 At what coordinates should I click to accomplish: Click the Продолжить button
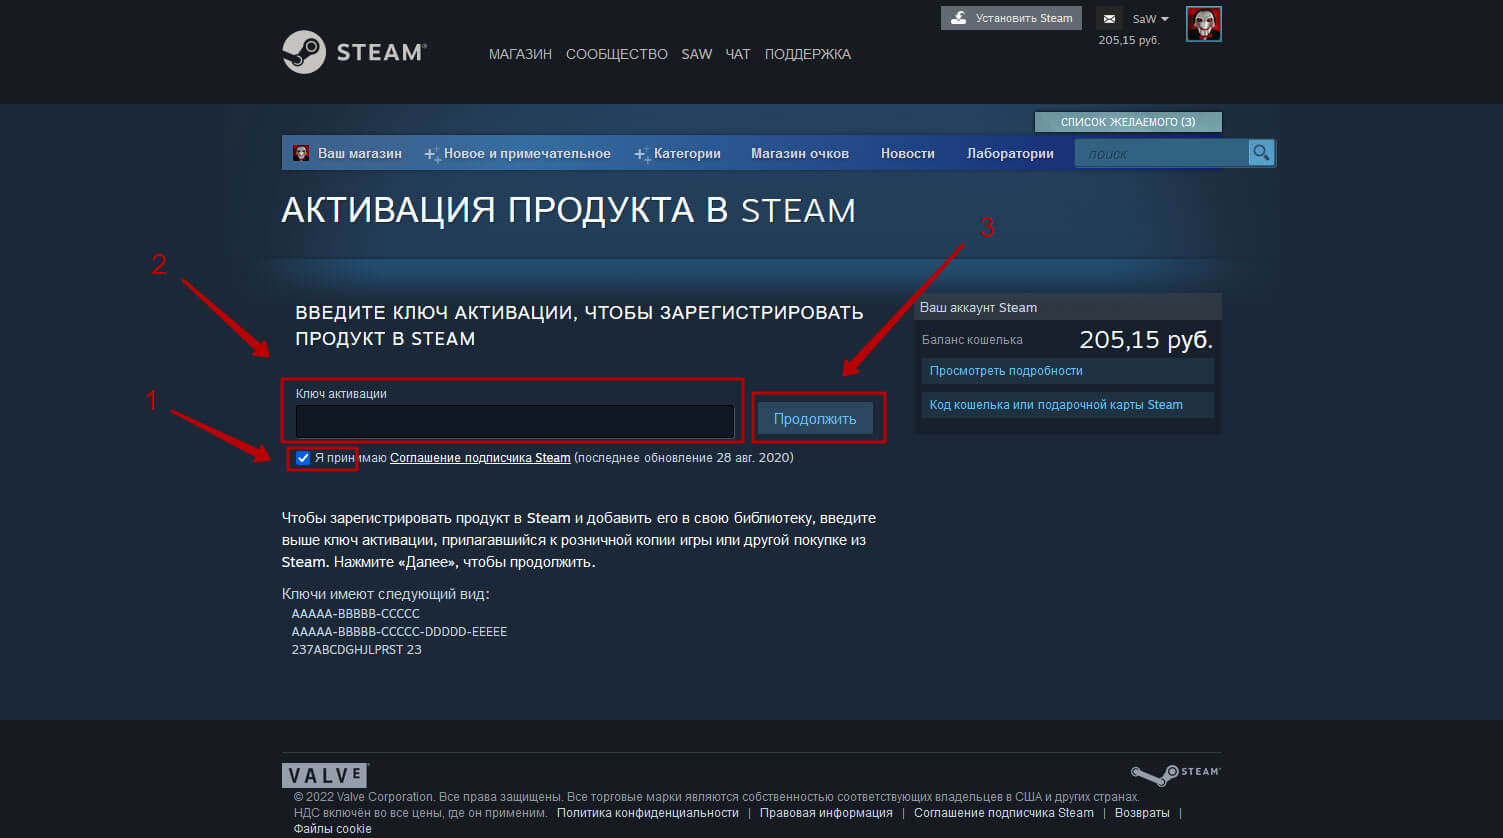point(815,418)
